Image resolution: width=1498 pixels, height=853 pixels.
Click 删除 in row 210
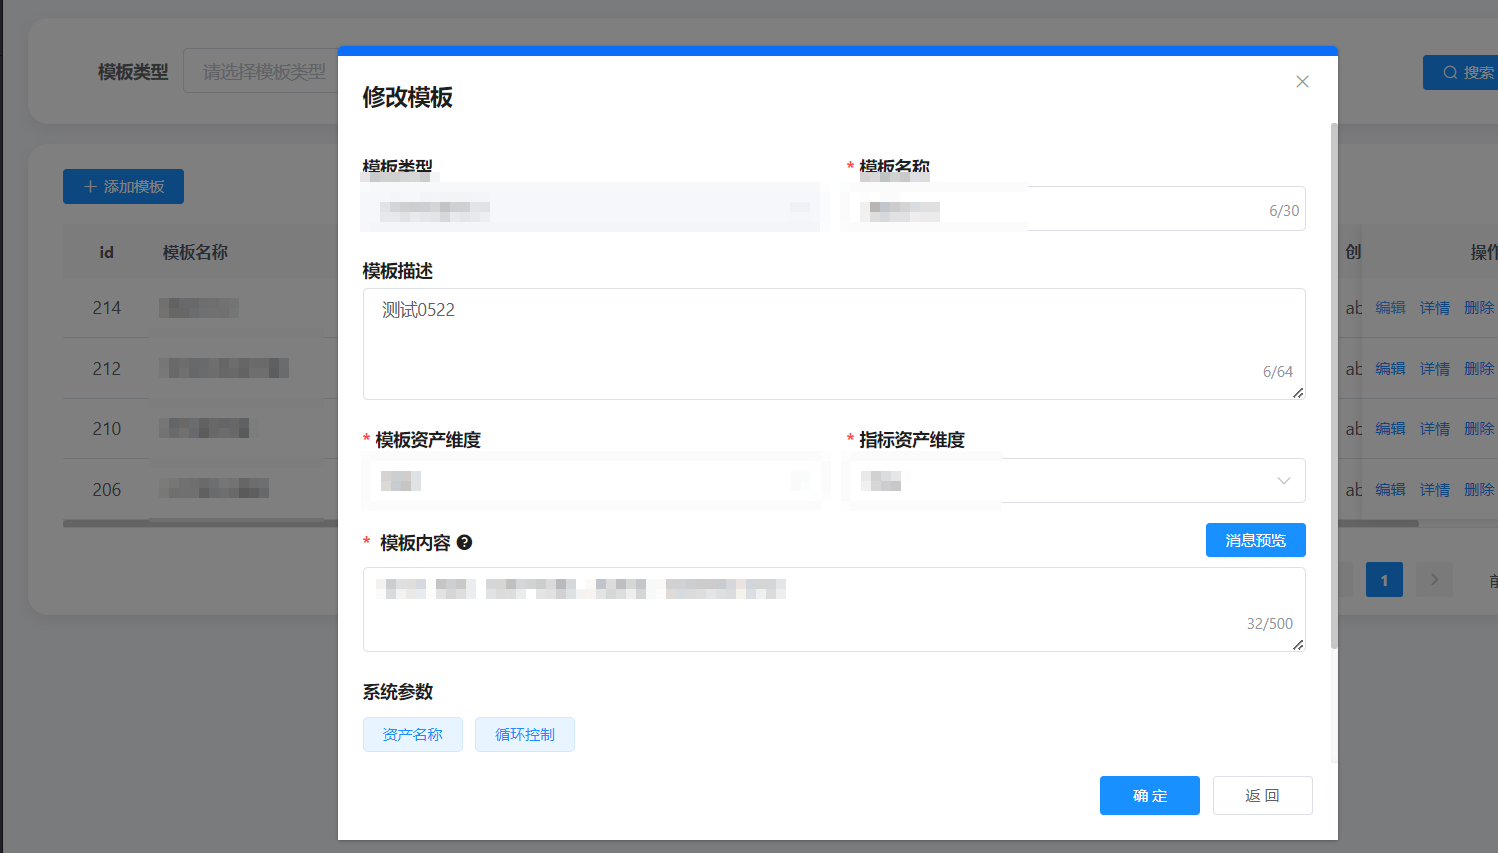pos(1479,429)
